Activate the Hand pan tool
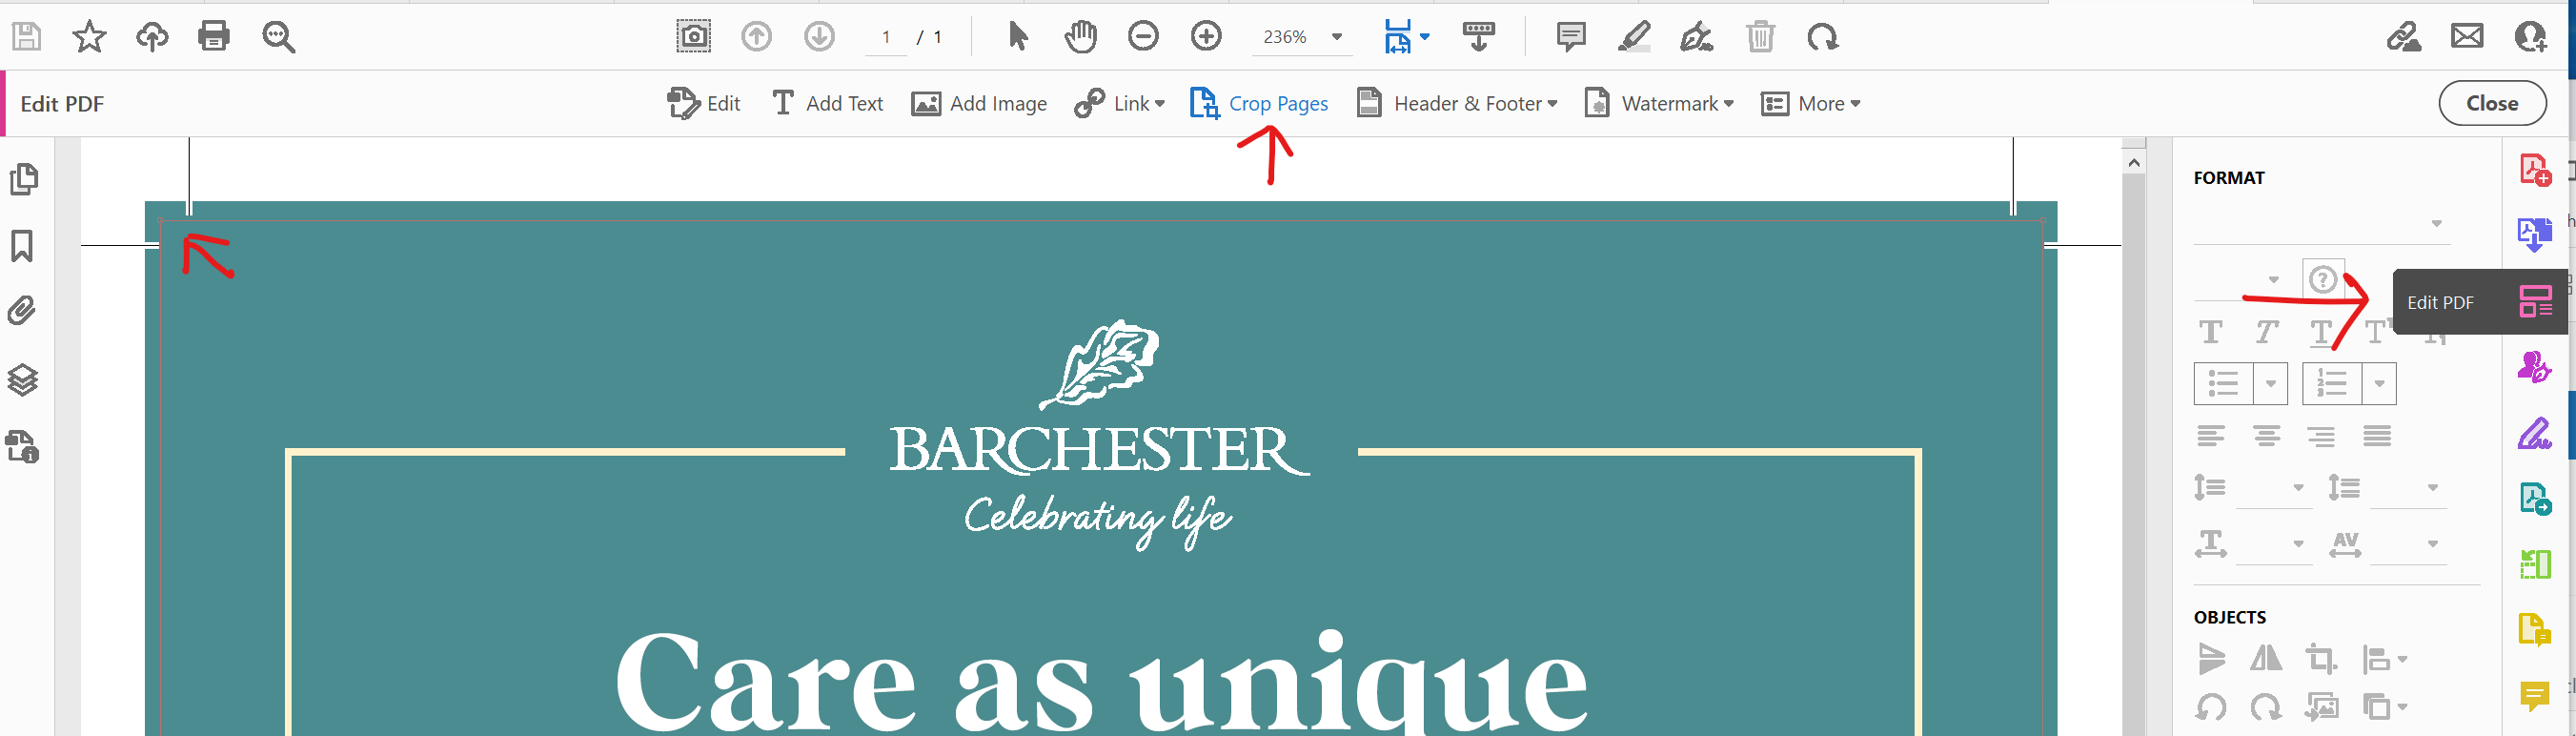The image size is (2576, 736). coord(1080,37)
